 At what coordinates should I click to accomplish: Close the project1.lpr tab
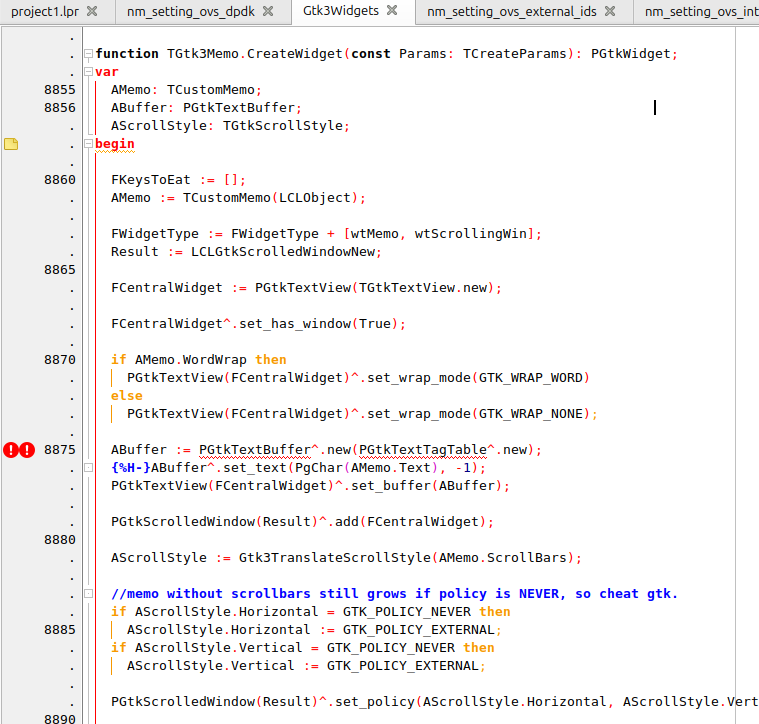pyautogui.click(x=92, y=12)
